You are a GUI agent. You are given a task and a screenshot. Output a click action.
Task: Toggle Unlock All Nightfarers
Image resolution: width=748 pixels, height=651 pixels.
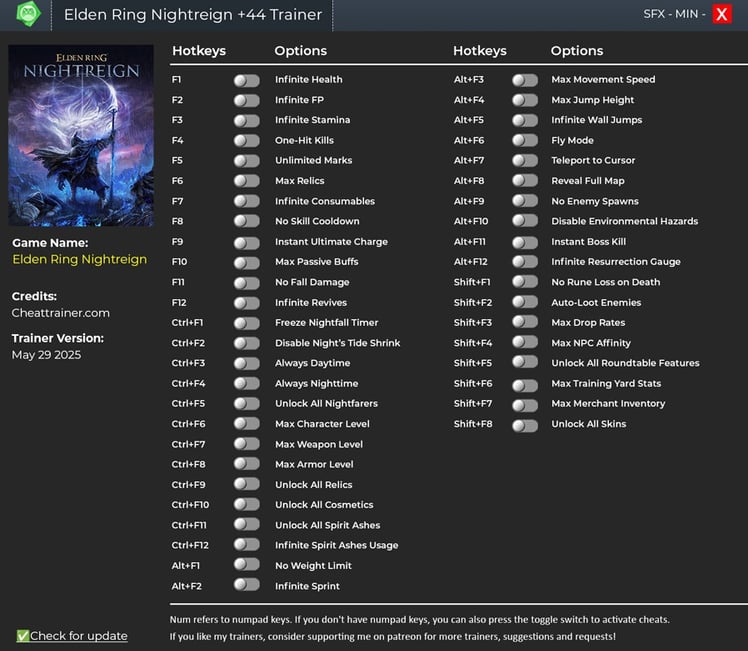tap(247, 403)
